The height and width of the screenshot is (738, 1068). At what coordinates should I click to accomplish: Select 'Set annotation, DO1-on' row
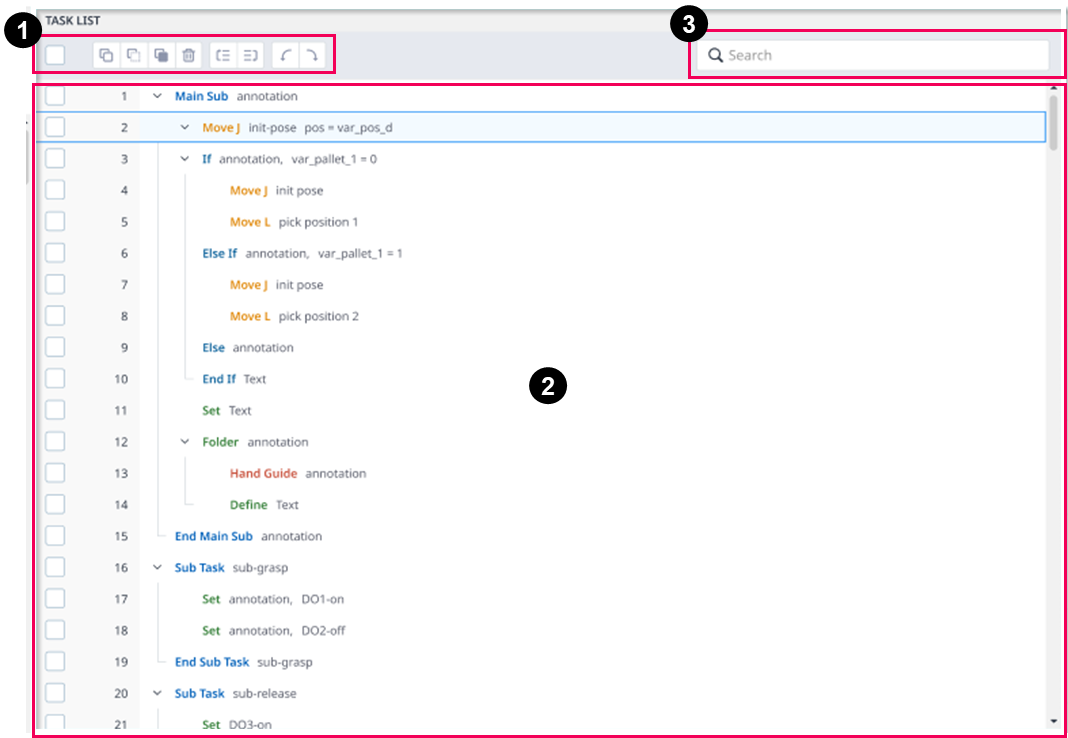pyautogui.click(x=541, y=598)
